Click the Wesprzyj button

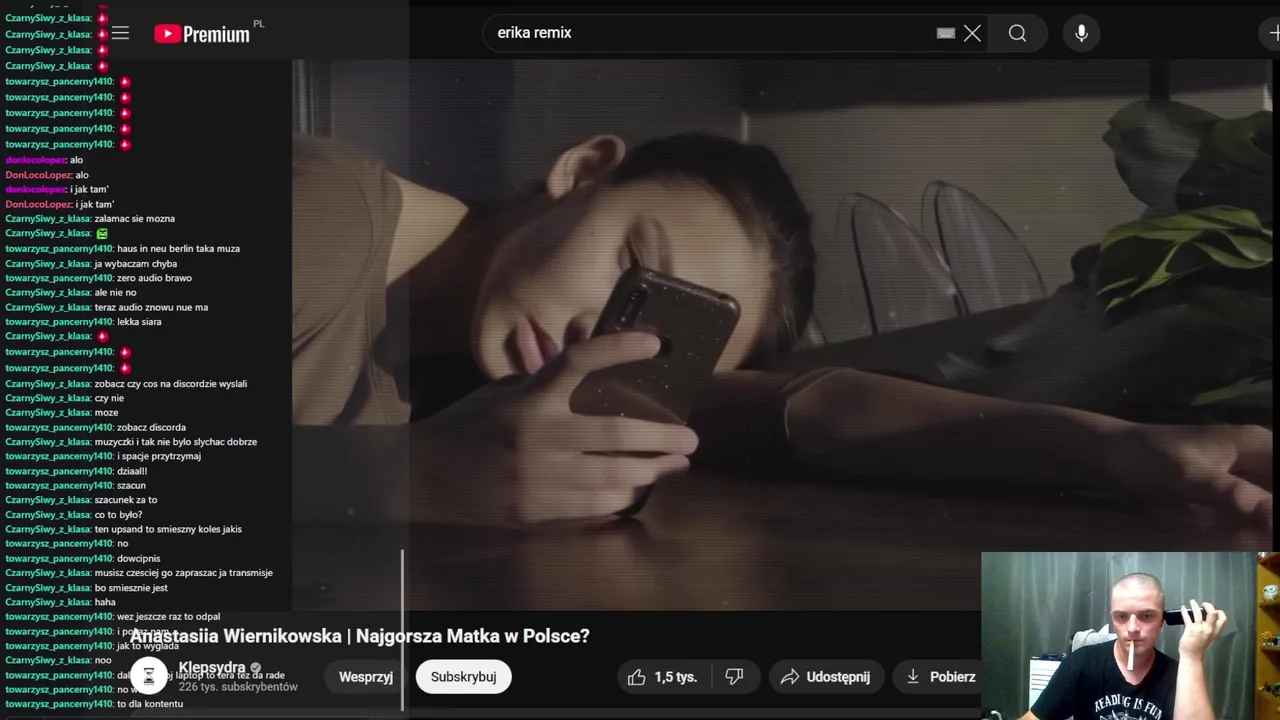click(x=366, y=677)
